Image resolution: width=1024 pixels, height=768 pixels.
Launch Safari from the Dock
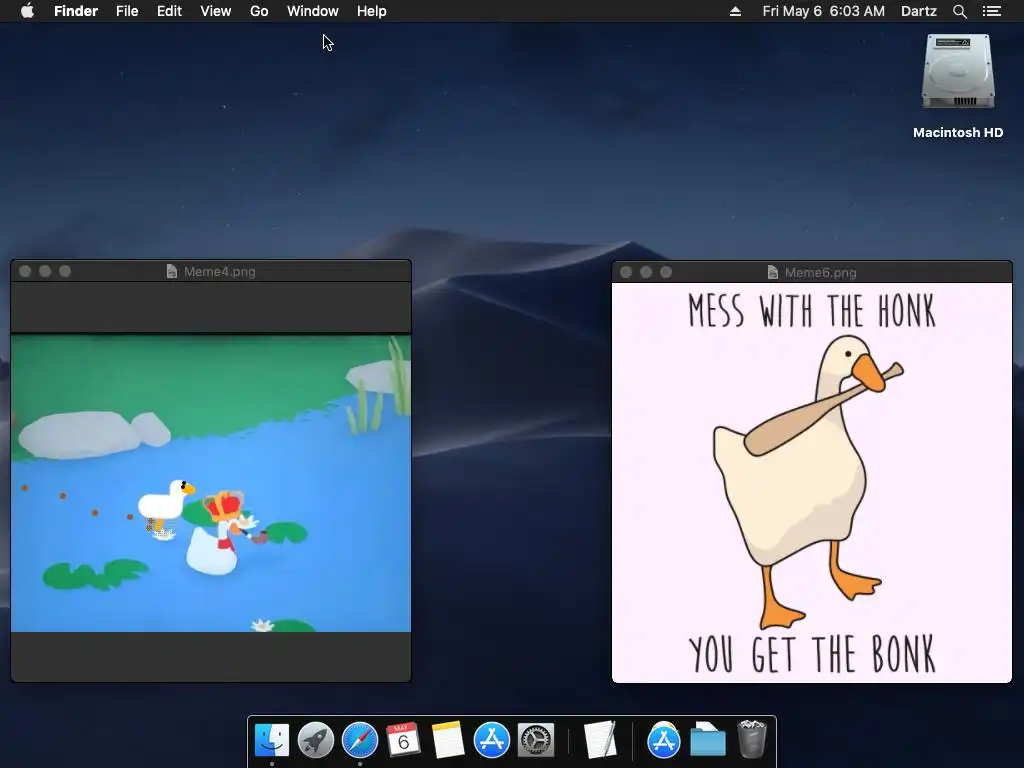pyautogui.click(x=360, y=741)
